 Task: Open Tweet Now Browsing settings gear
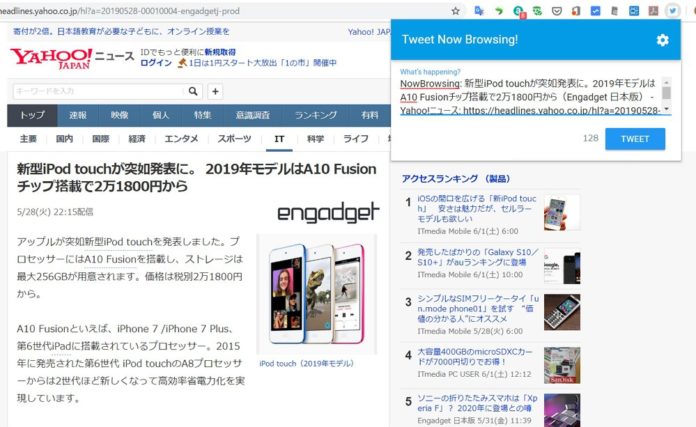[662, 40]
